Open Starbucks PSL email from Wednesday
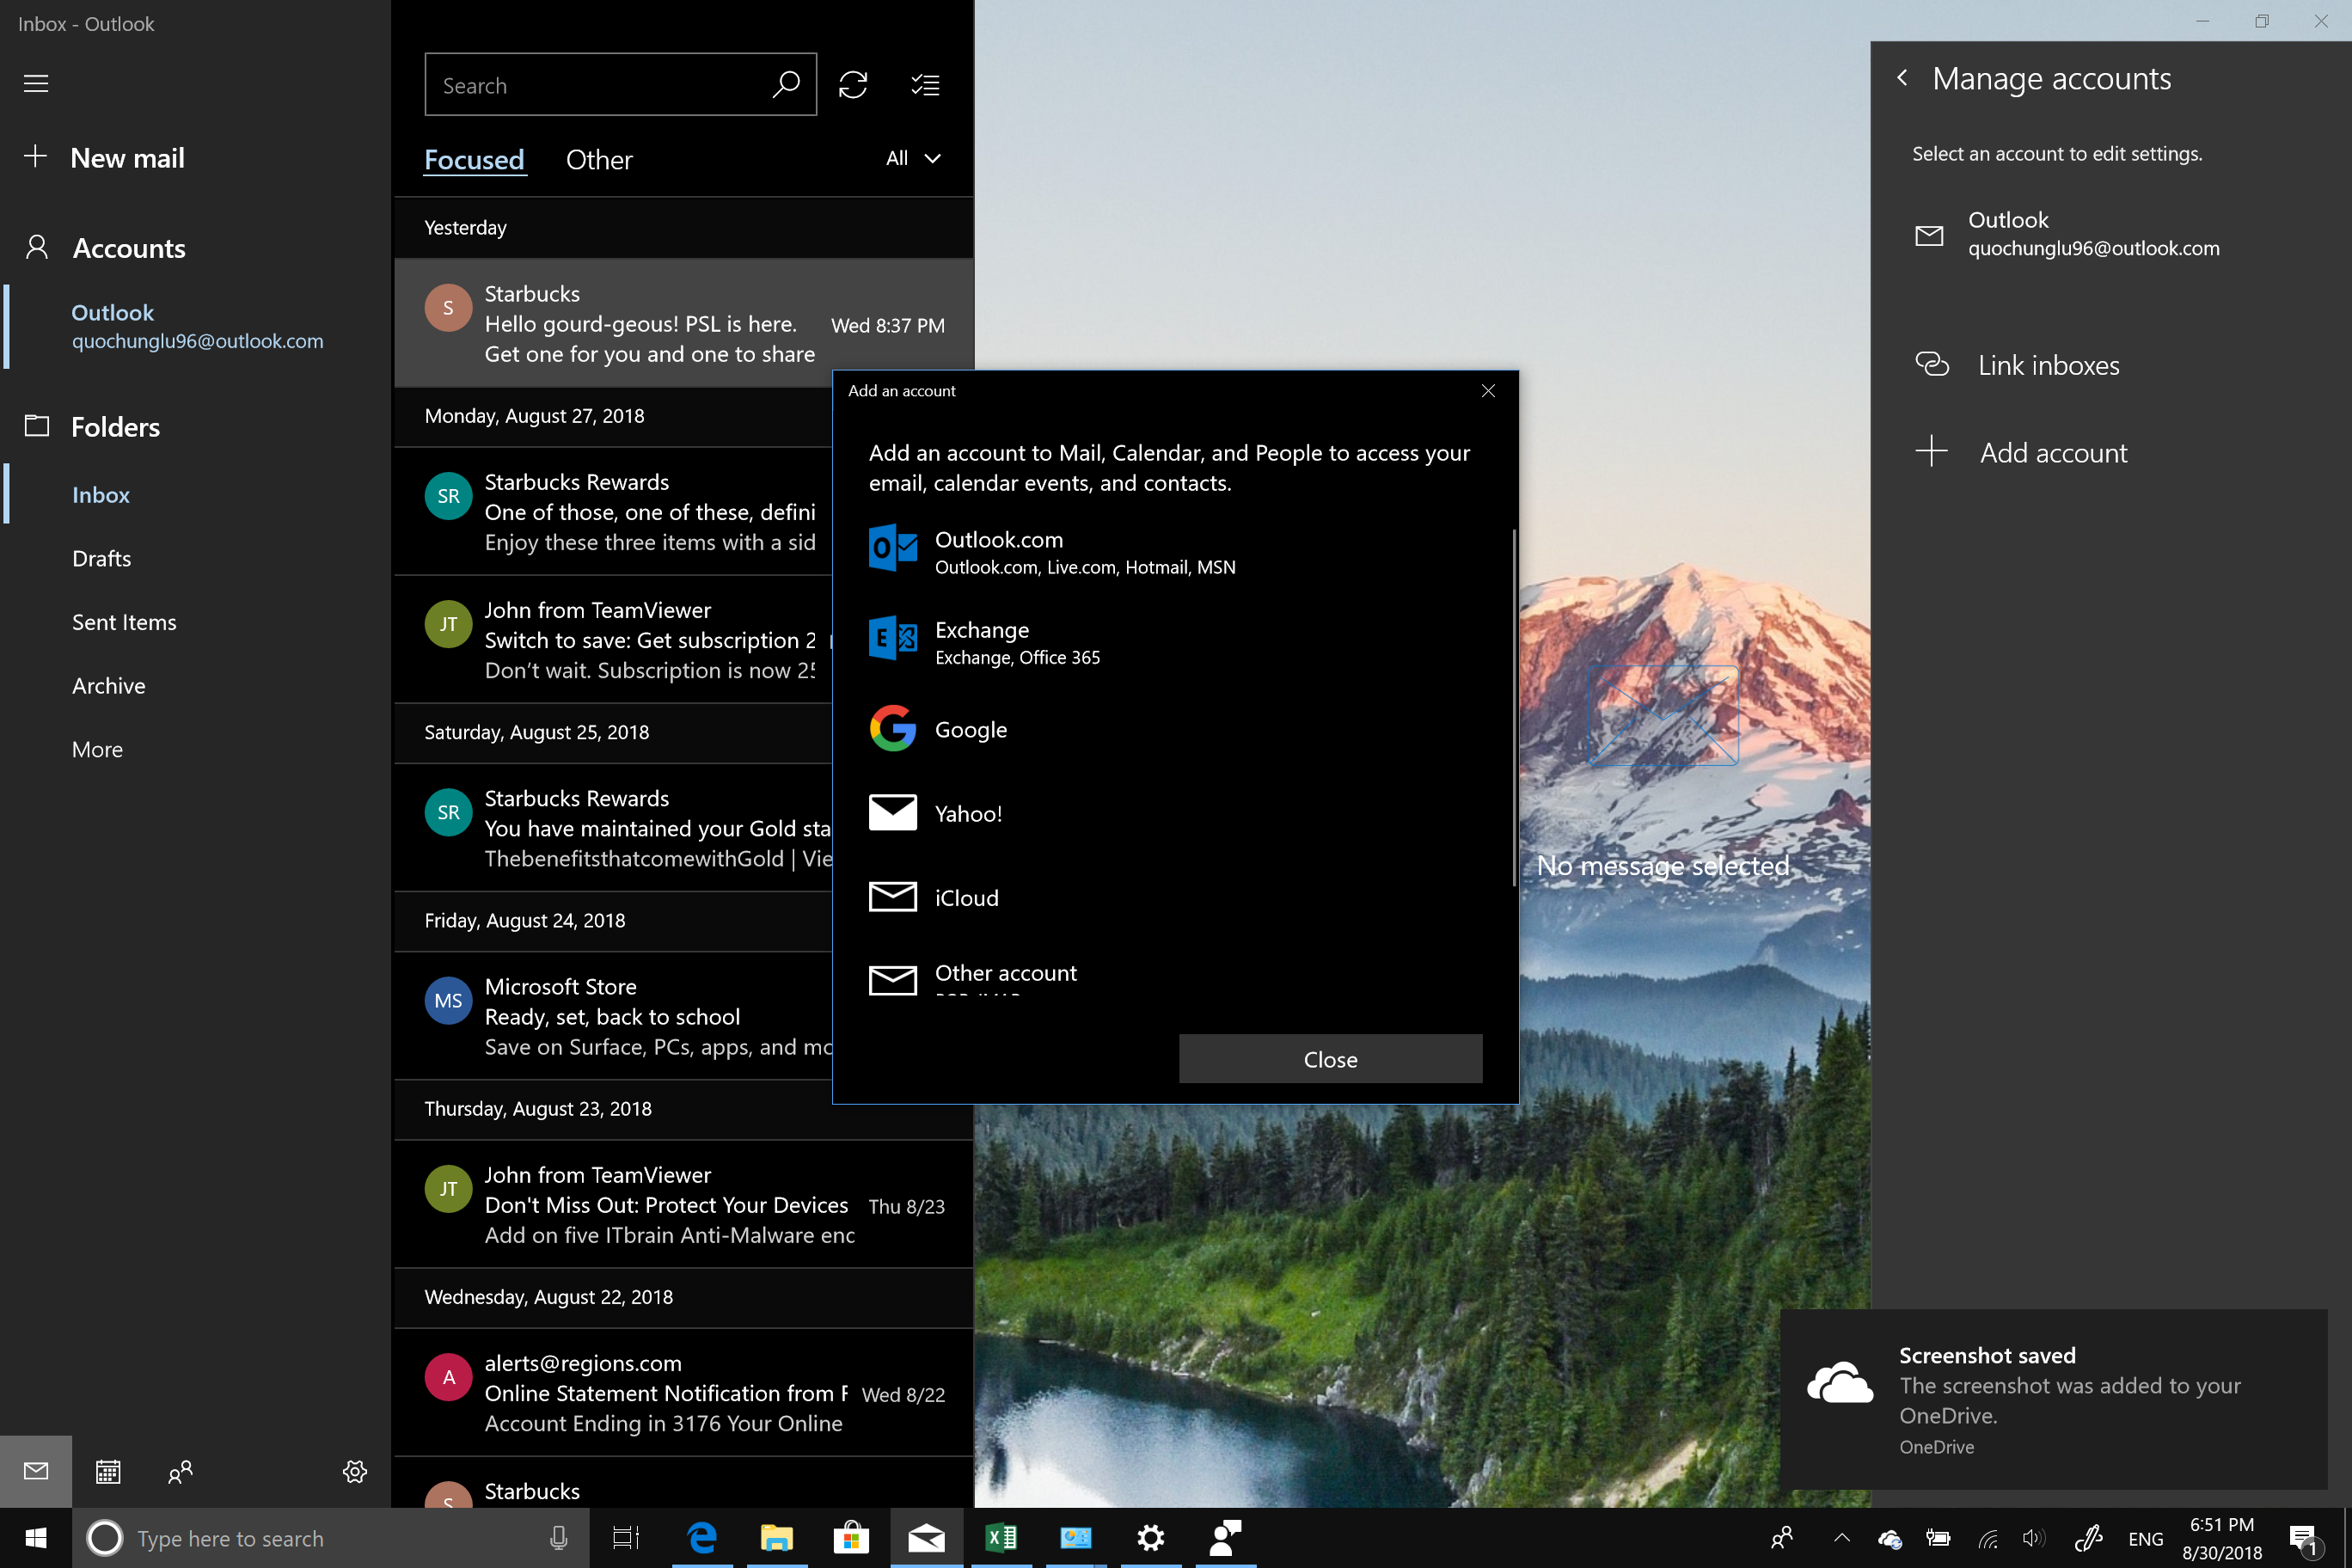This screenshot has width=2352, height=1568. tap(684, 323)
